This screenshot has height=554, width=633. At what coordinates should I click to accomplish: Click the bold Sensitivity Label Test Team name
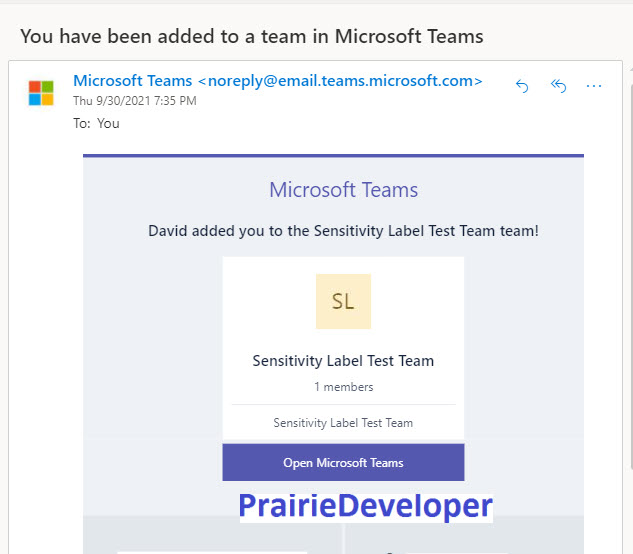[x=343, y=361]
